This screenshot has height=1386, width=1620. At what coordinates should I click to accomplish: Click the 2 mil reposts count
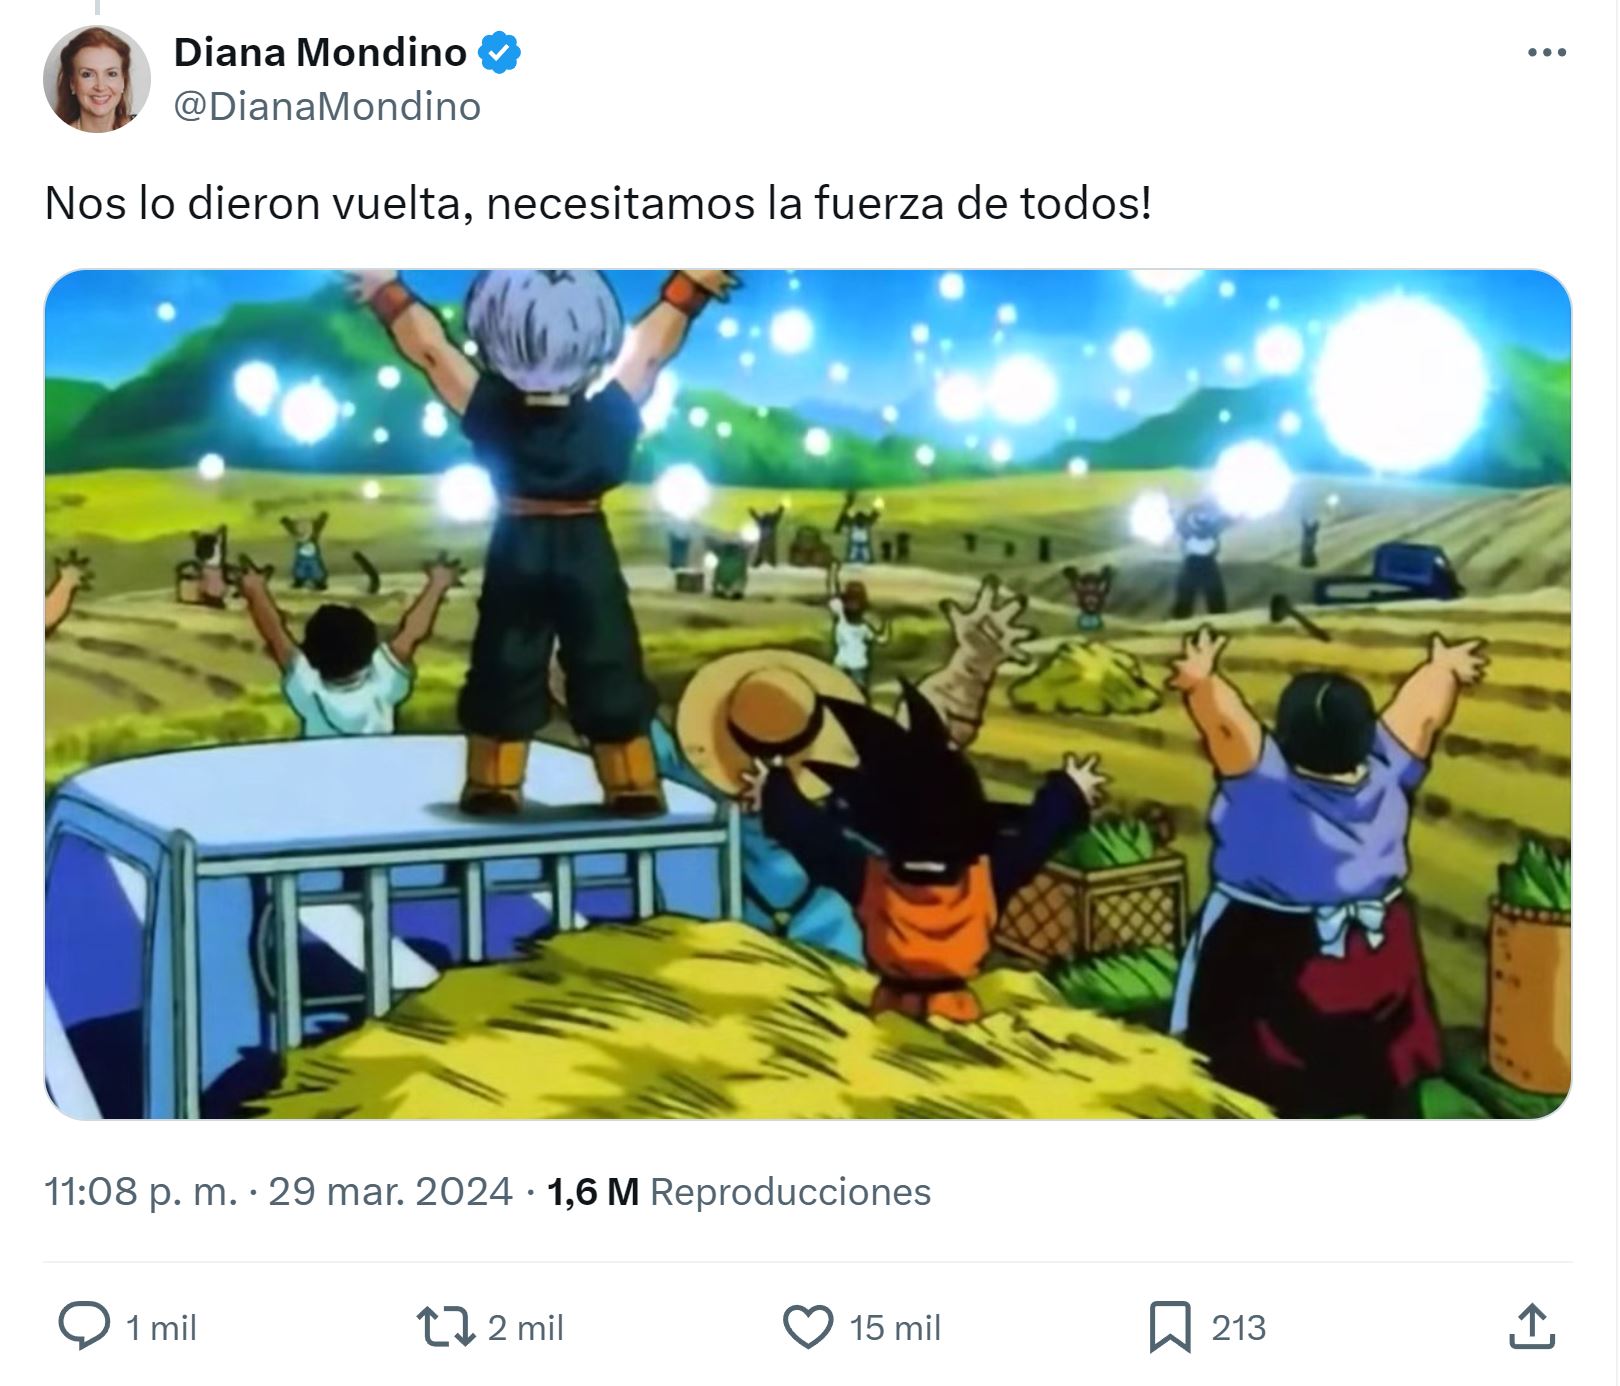[526, 1328]
